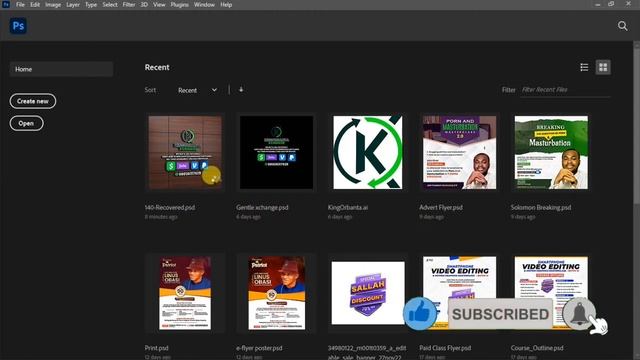640x360 pixels.
Task: Open the Solomon Breaking.psd thumbnail
Action: tap(551, 152)
